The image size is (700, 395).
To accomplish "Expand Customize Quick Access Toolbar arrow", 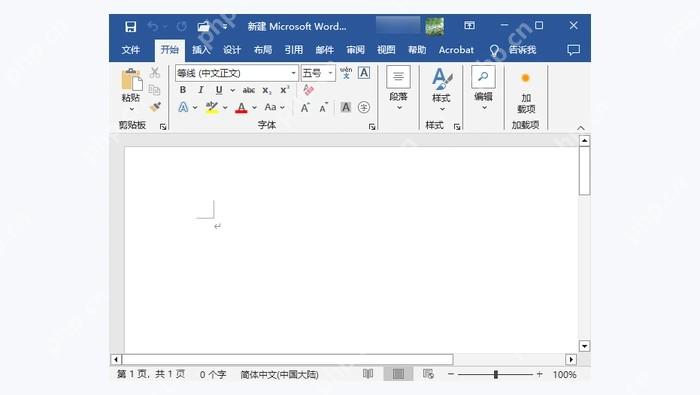I will pyautogui.click(x=225, y=27).
